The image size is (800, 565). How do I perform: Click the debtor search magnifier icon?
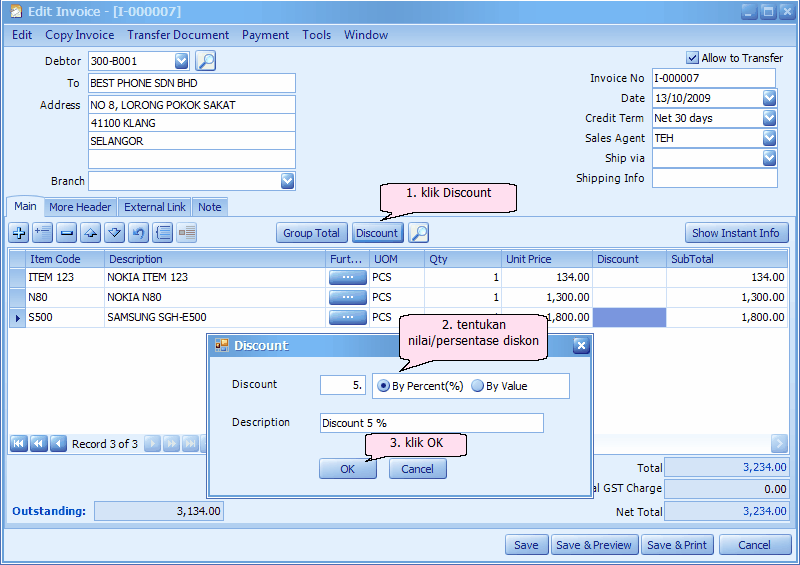point(205,61)
